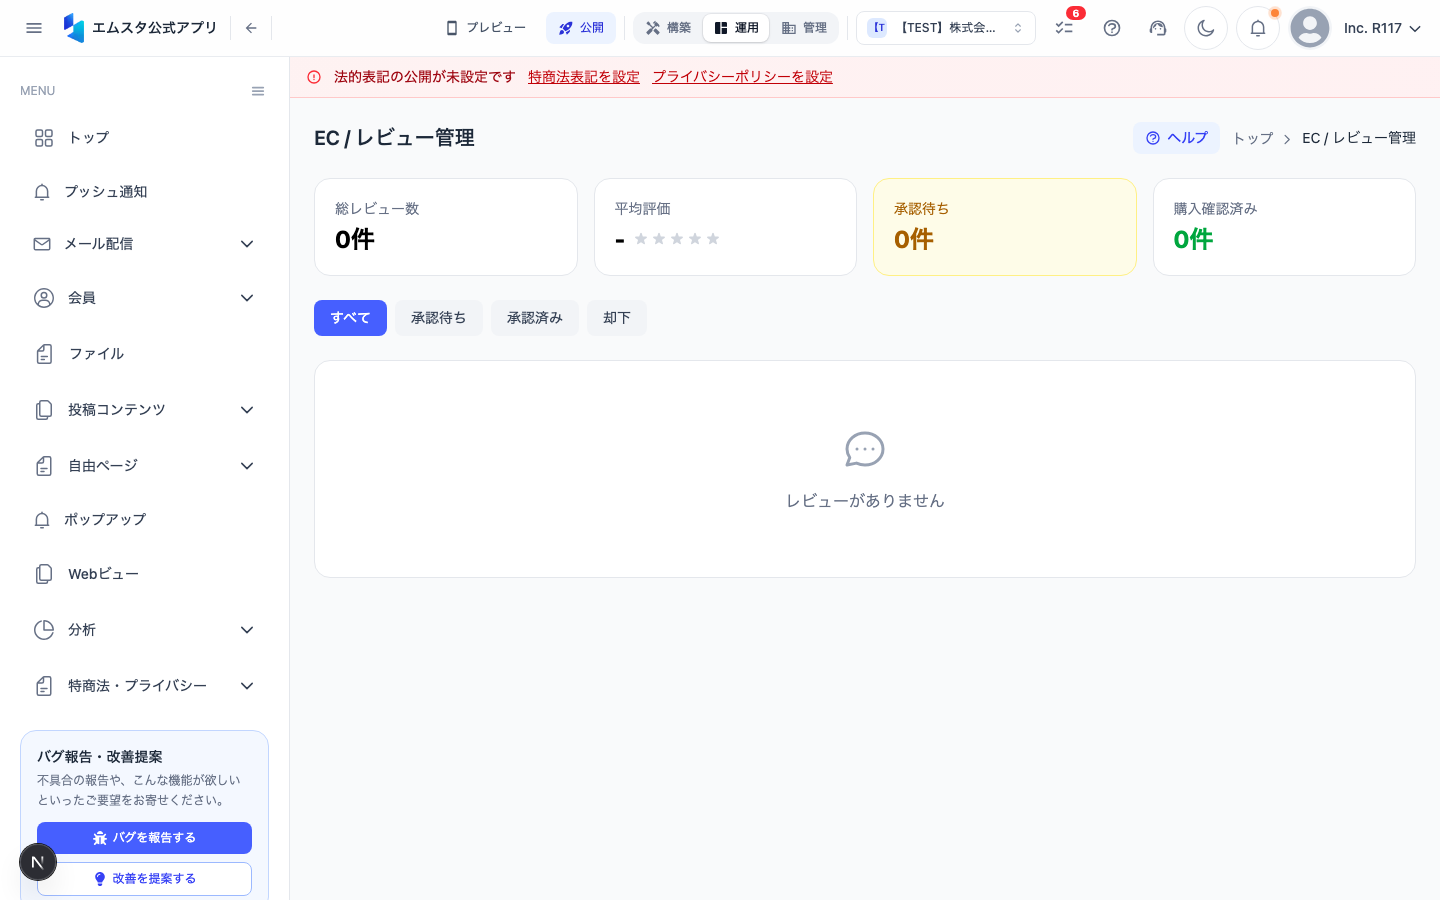Expand the 分析 sidebar section
Viewport: 1440px width, 900px height.
pos(144,630)
